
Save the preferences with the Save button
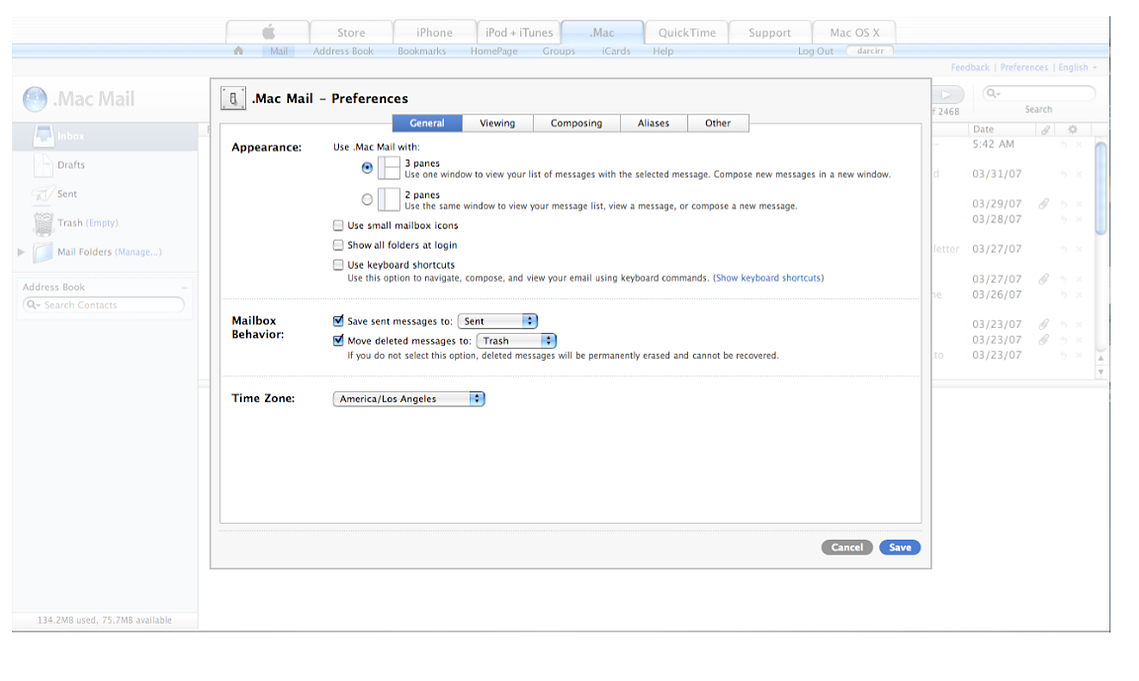(900, 547)
